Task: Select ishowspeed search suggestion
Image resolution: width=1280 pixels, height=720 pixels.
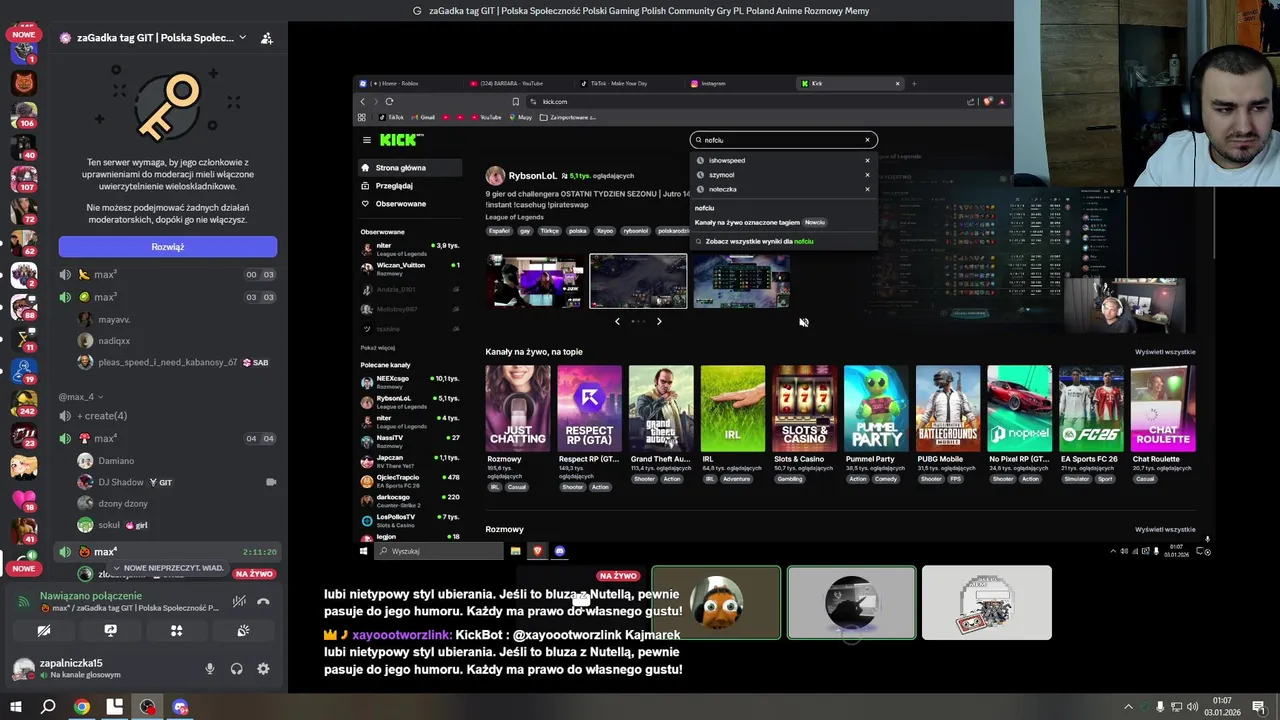Action: [x=726, y=160]
